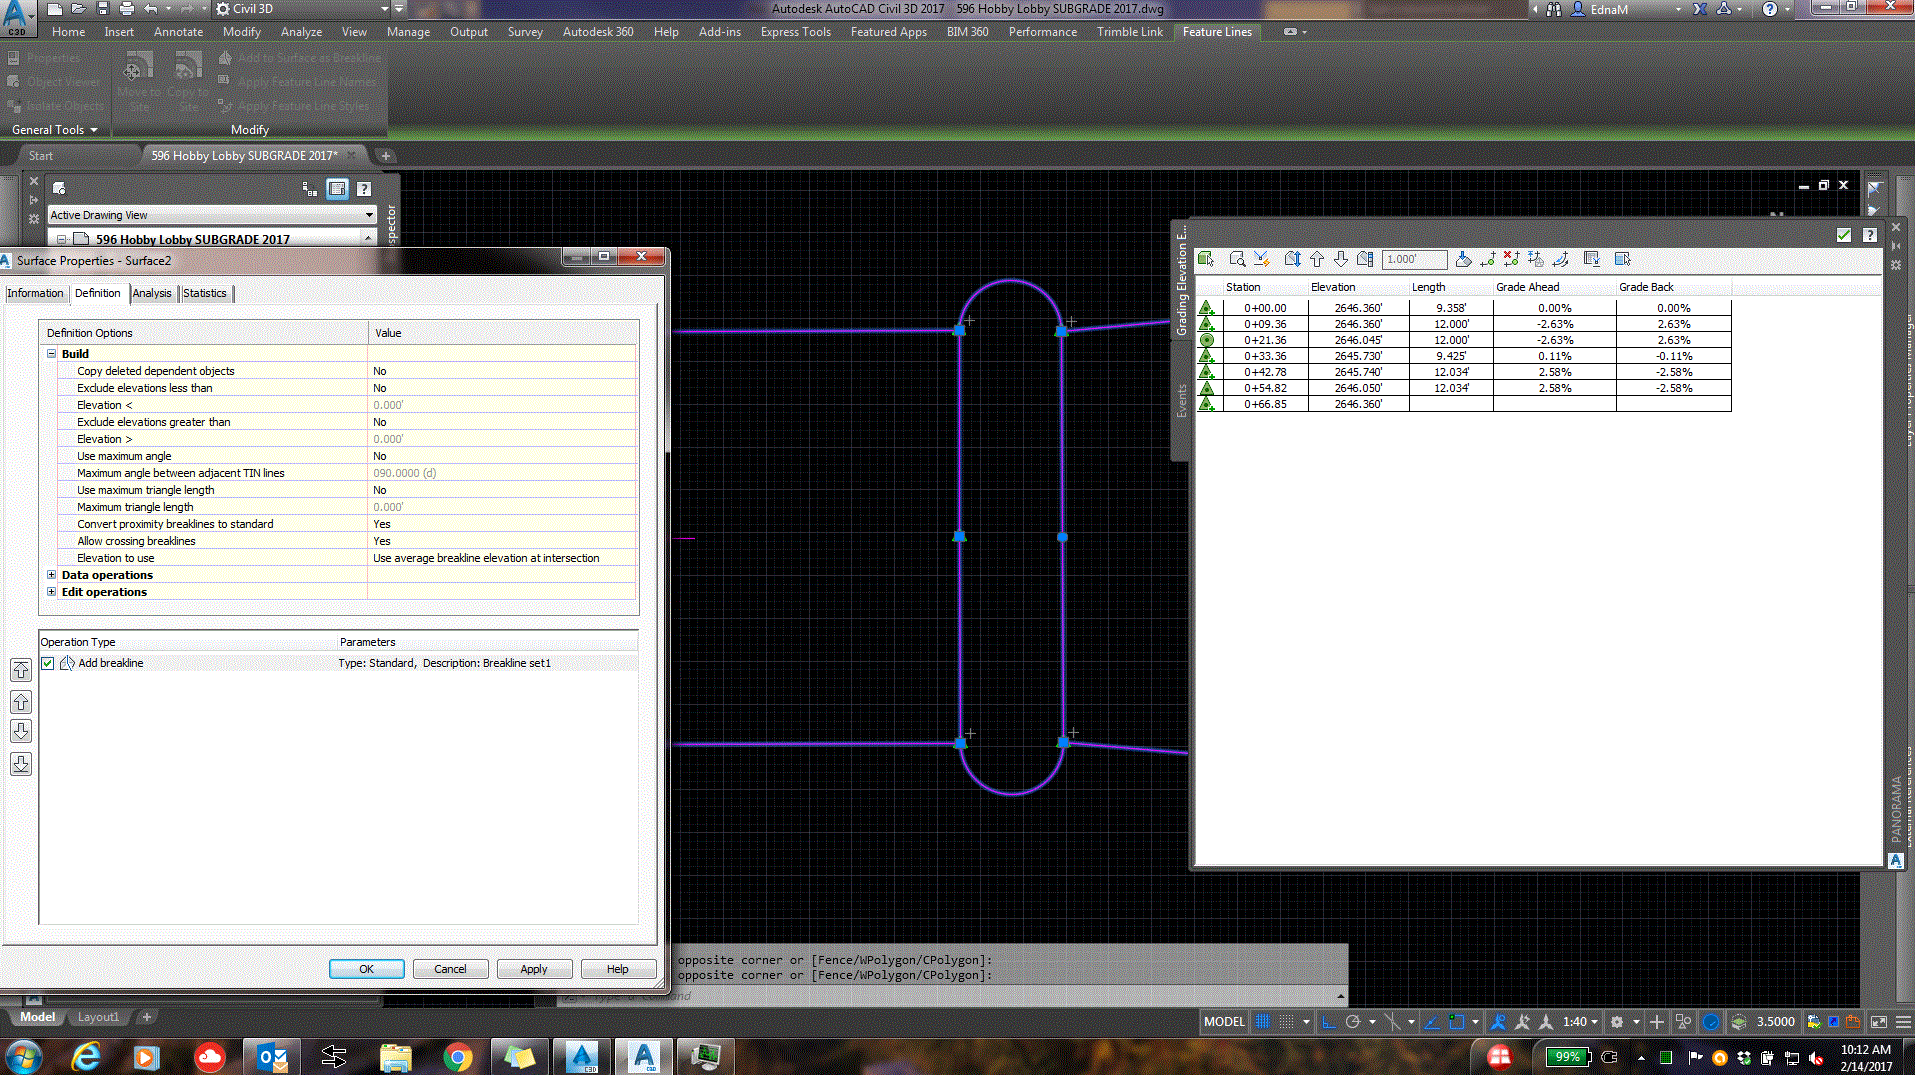Click Plot printer icon in quick access toolbar
Image resolution: width=1915 pixels, height=1075 pixels.
pyautogui.click(x=126, y=9)
